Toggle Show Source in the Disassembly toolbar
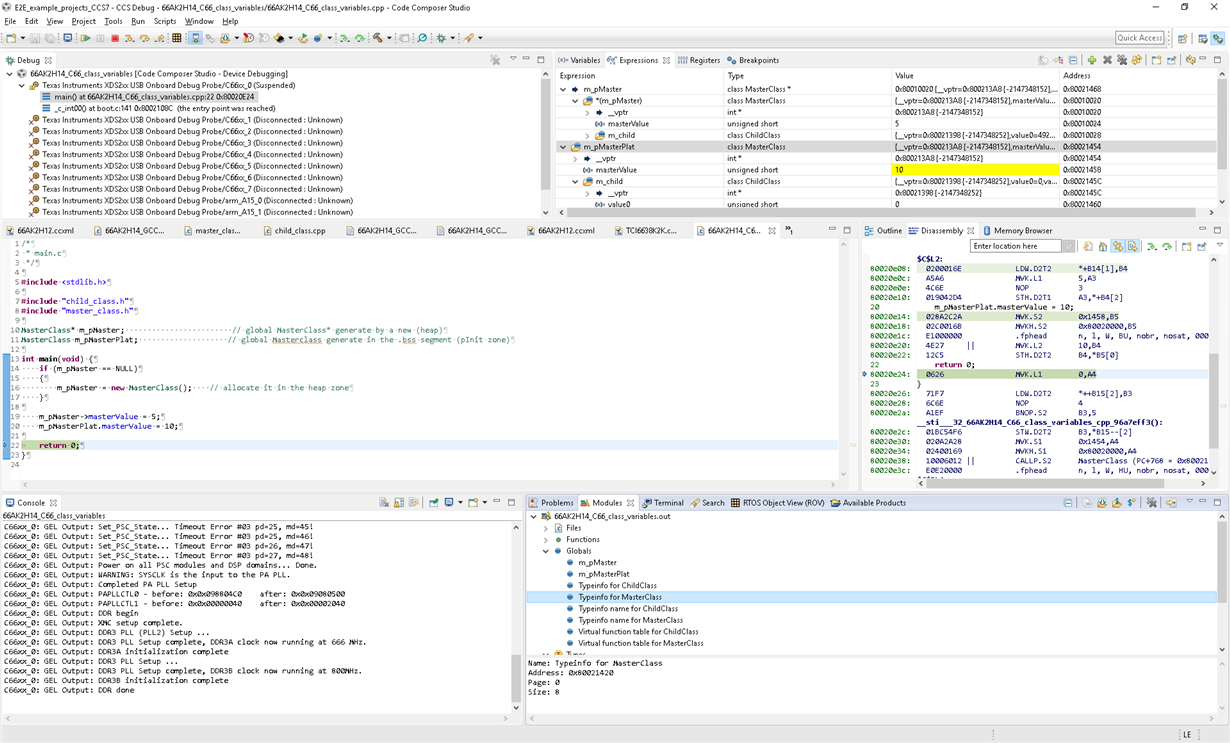1230x743 pixels. tap(1132, 246)
